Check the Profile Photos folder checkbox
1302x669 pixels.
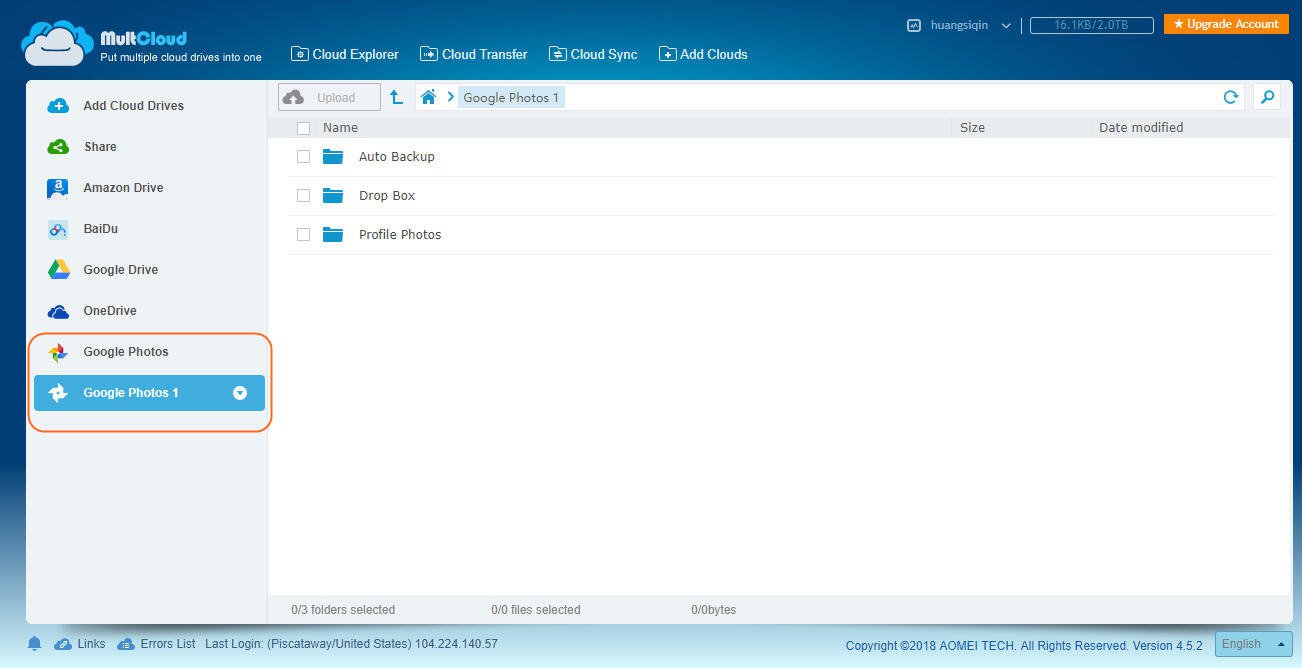(303, 234)
